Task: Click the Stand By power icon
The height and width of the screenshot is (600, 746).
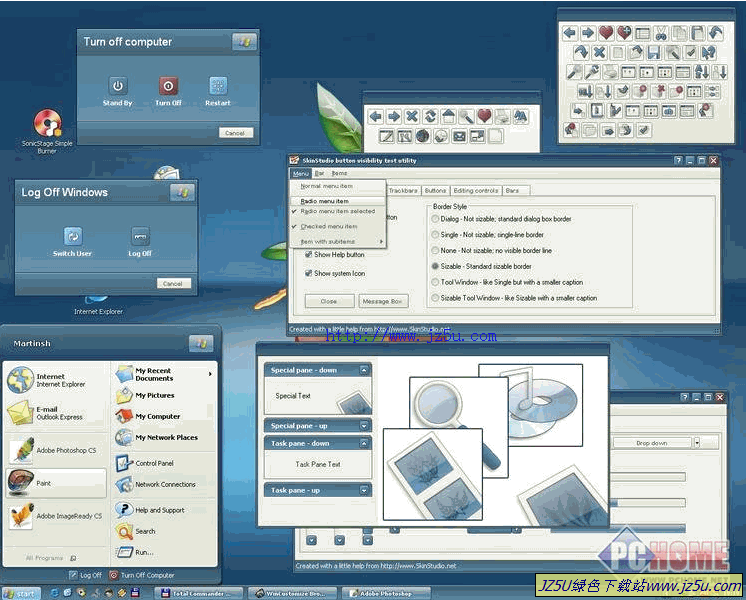Action: coord(118,86)
